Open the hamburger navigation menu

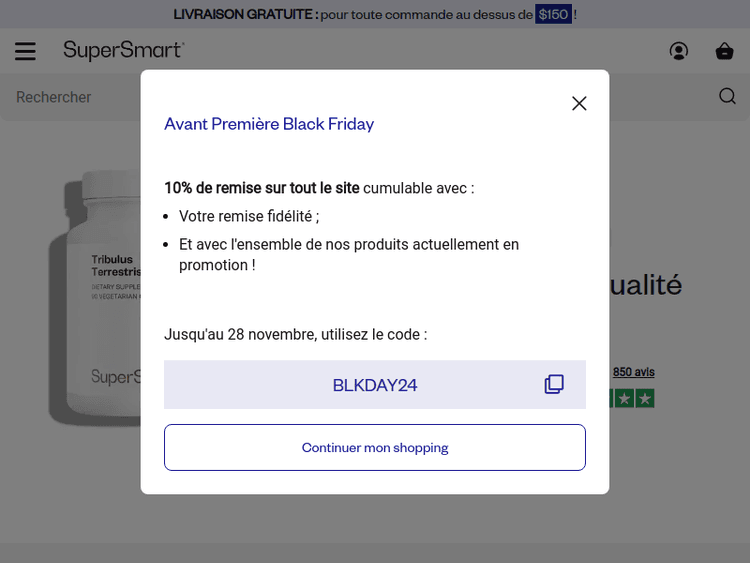tap(25, 51)
